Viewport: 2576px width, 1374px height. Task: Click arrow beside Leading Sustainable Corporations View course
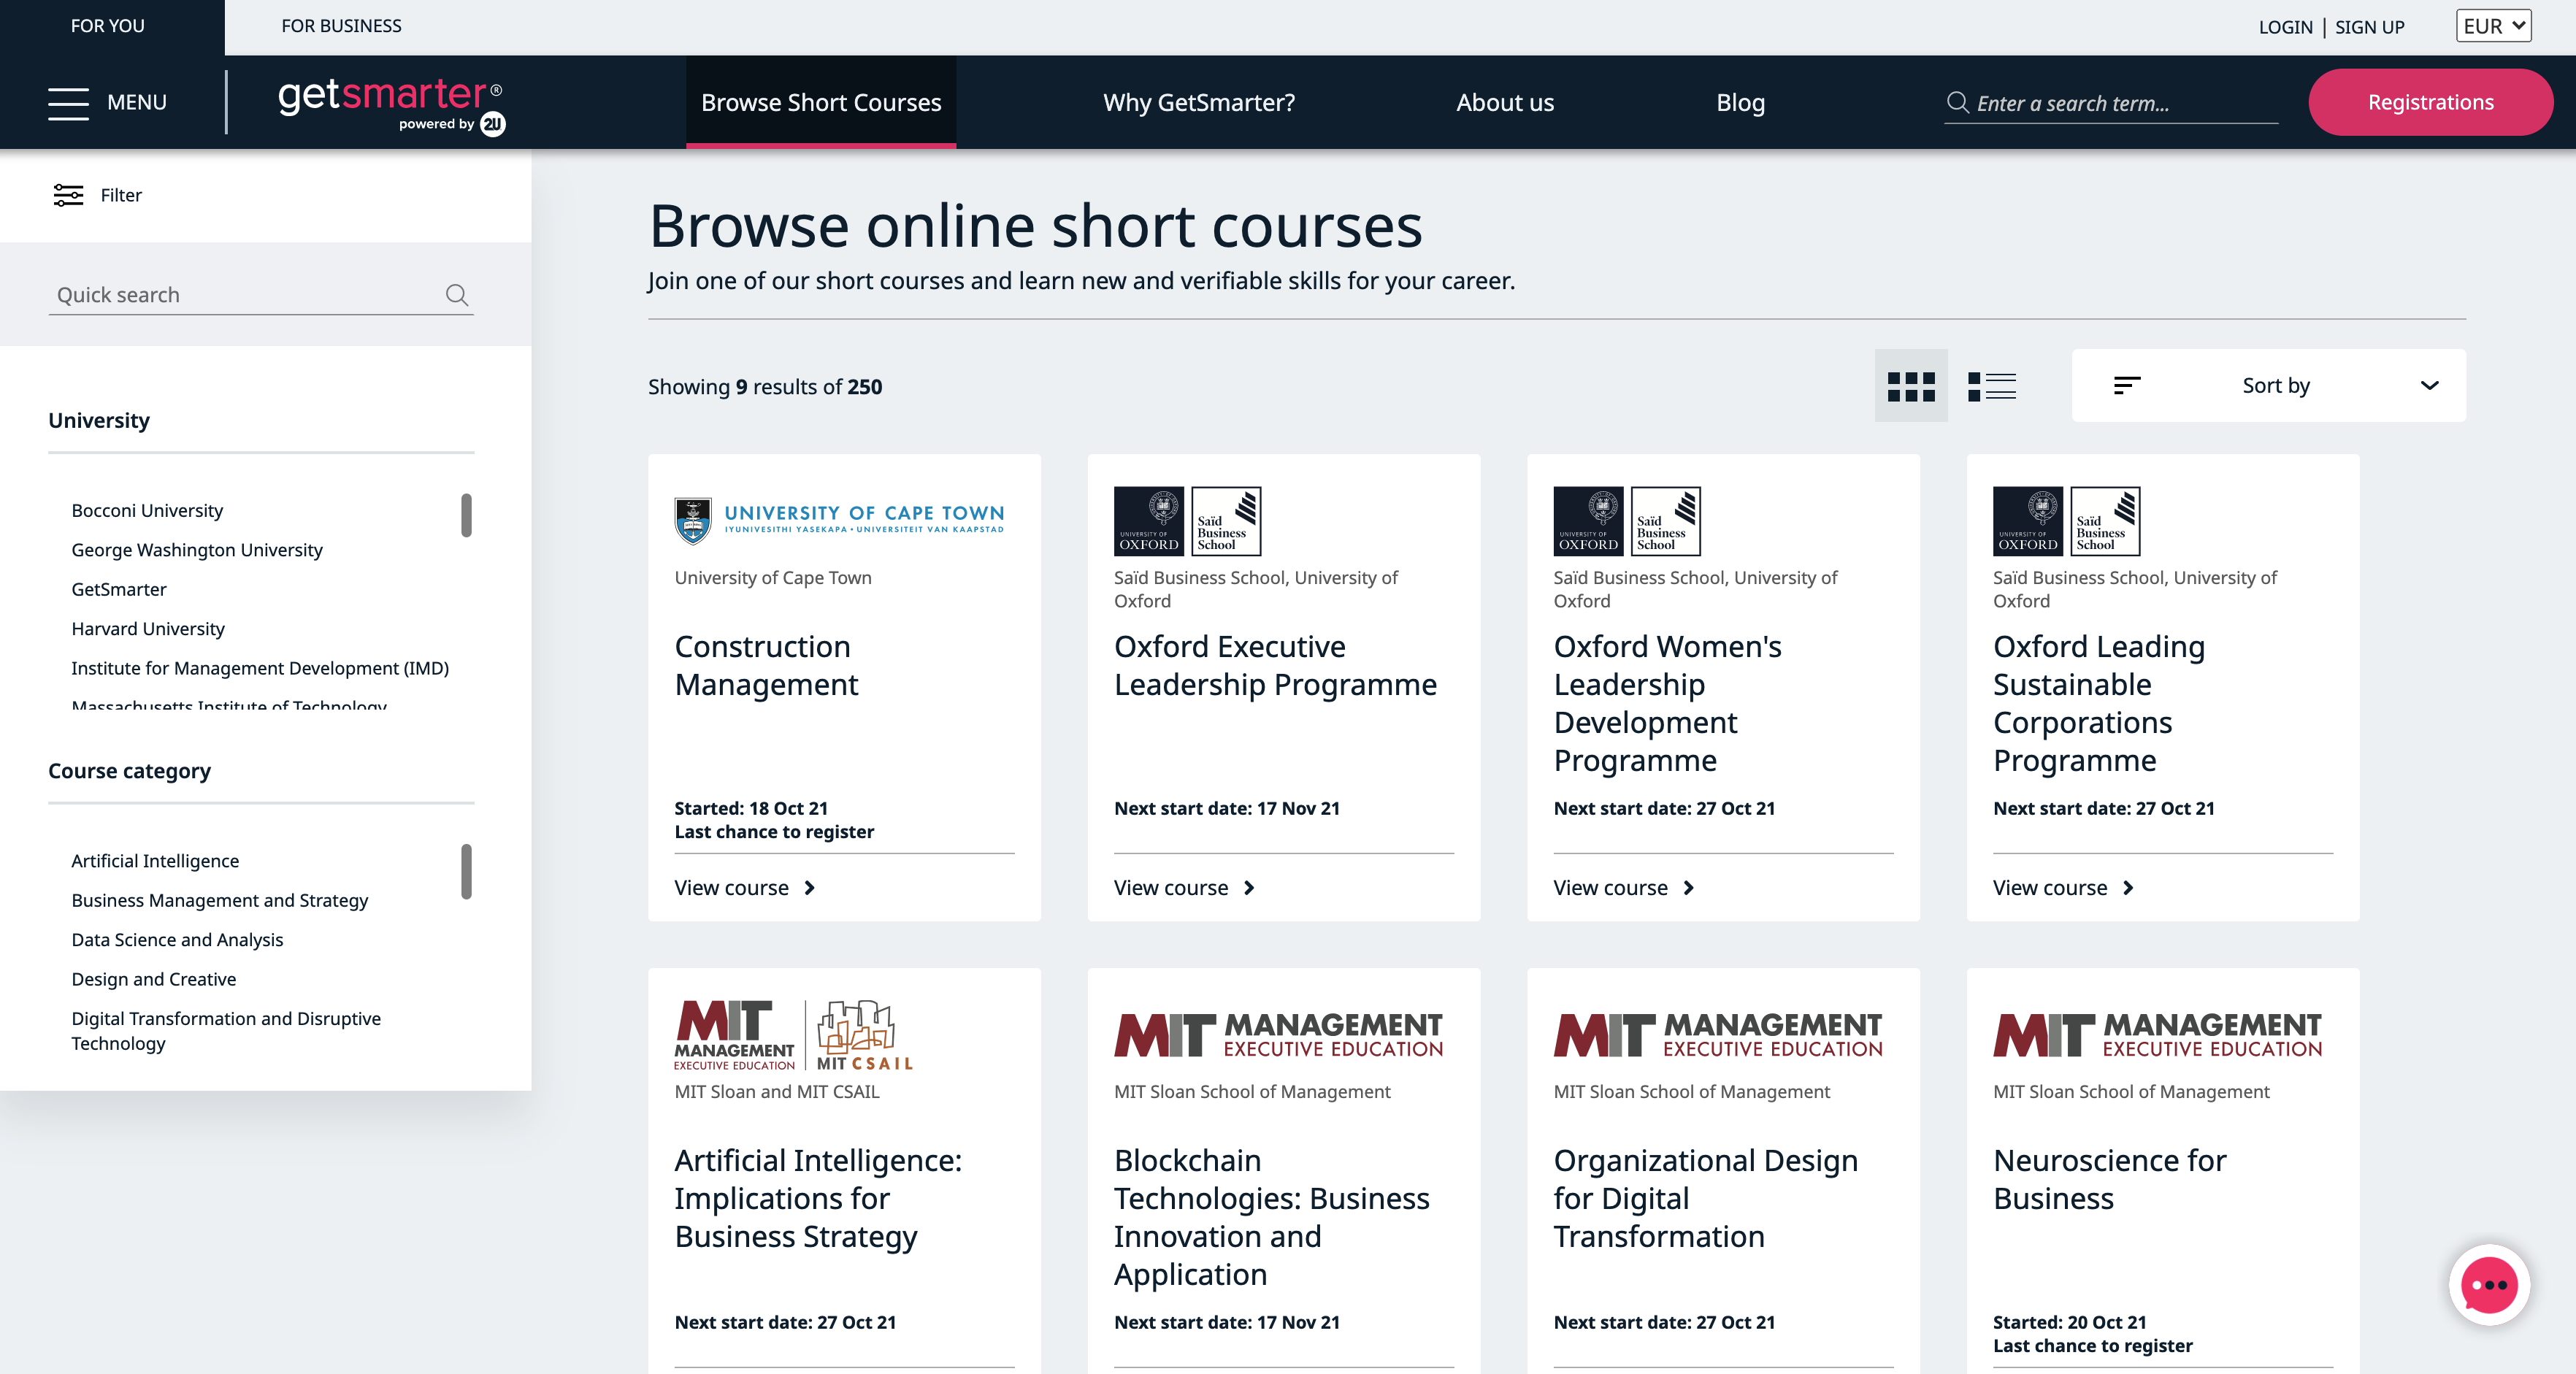tap(2129, 888)
